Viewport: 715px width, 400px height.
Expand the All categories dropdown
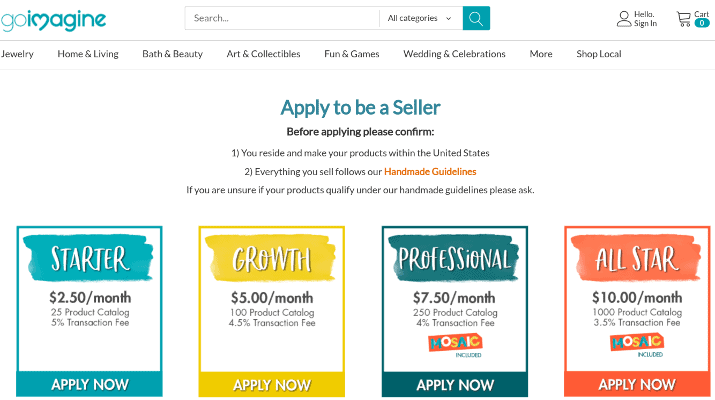tap(420, 18)
